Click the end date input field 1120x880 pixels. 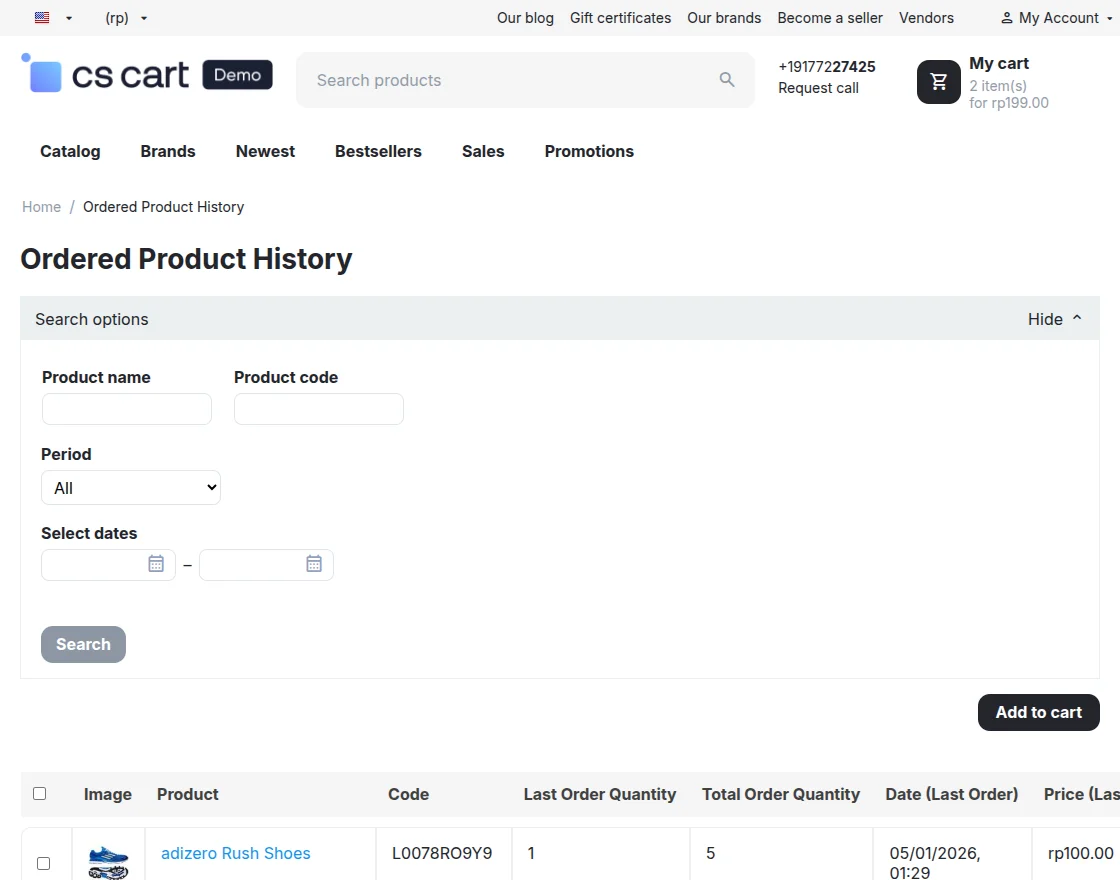tap(266, 564)
